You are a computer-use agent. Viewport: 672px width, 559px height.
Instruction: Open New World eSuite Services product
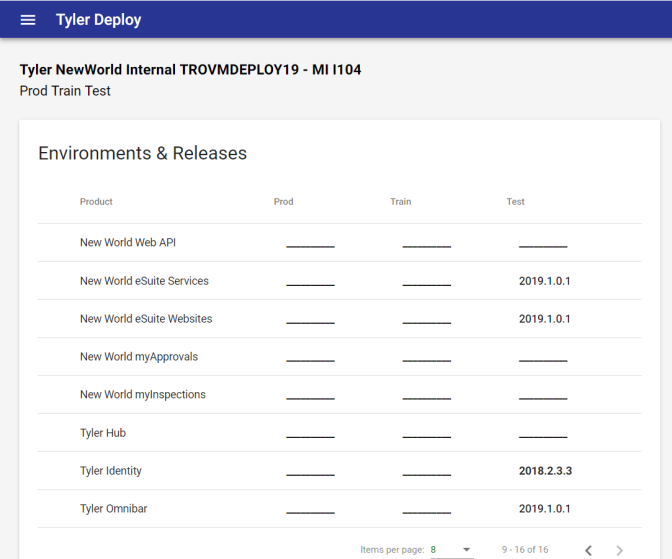pos(144,281)
